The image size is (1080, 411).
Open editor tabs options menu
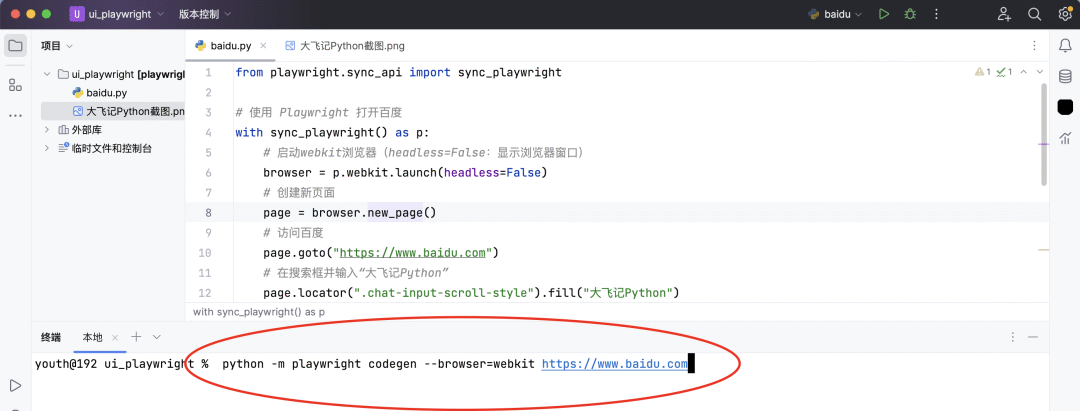[1034, 46]
